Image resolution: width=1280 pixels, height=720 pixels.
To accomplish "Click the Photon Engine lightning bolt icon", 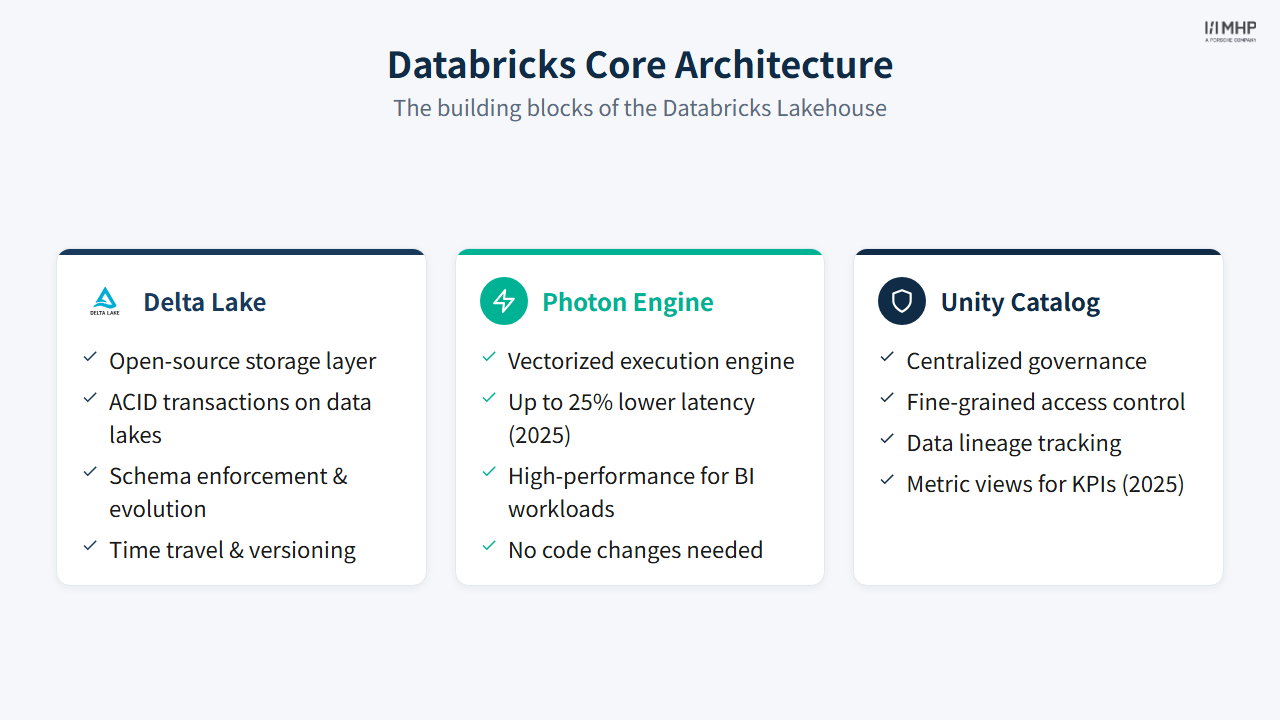I will [x=504, y=301].
